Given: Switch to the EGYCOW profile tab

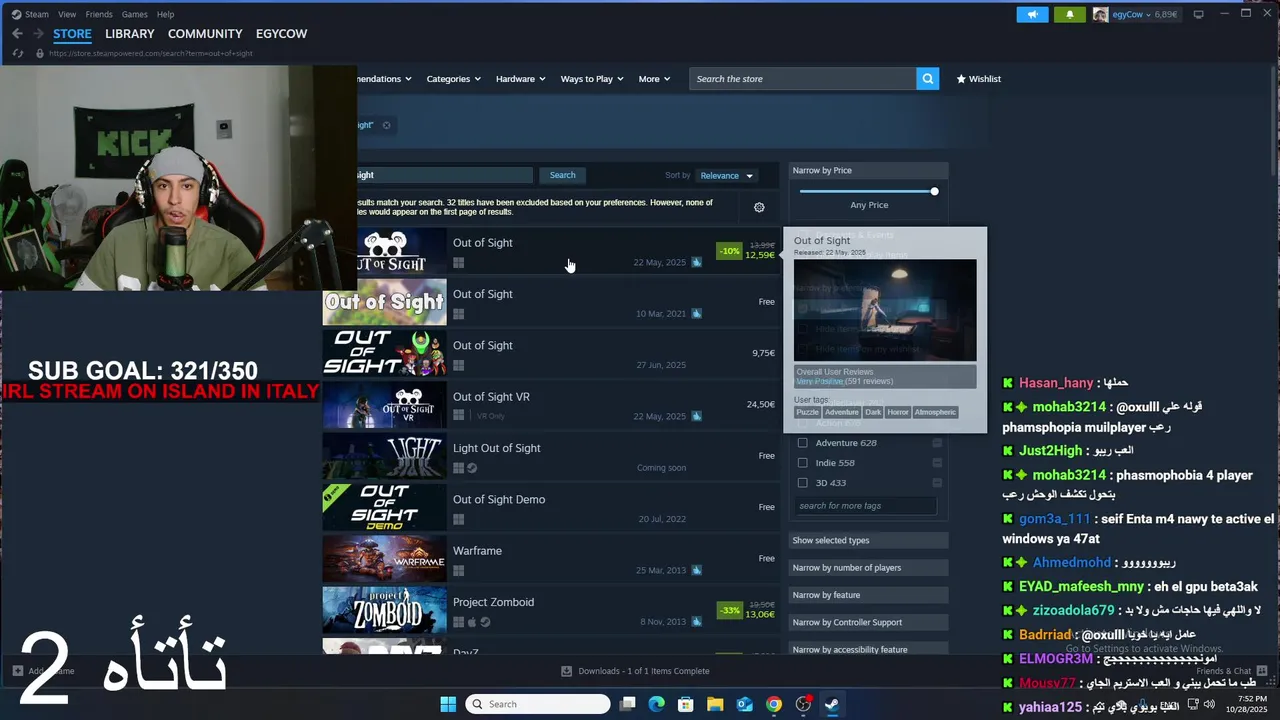Looking at the screenshot, I should (x=282, y=34).
